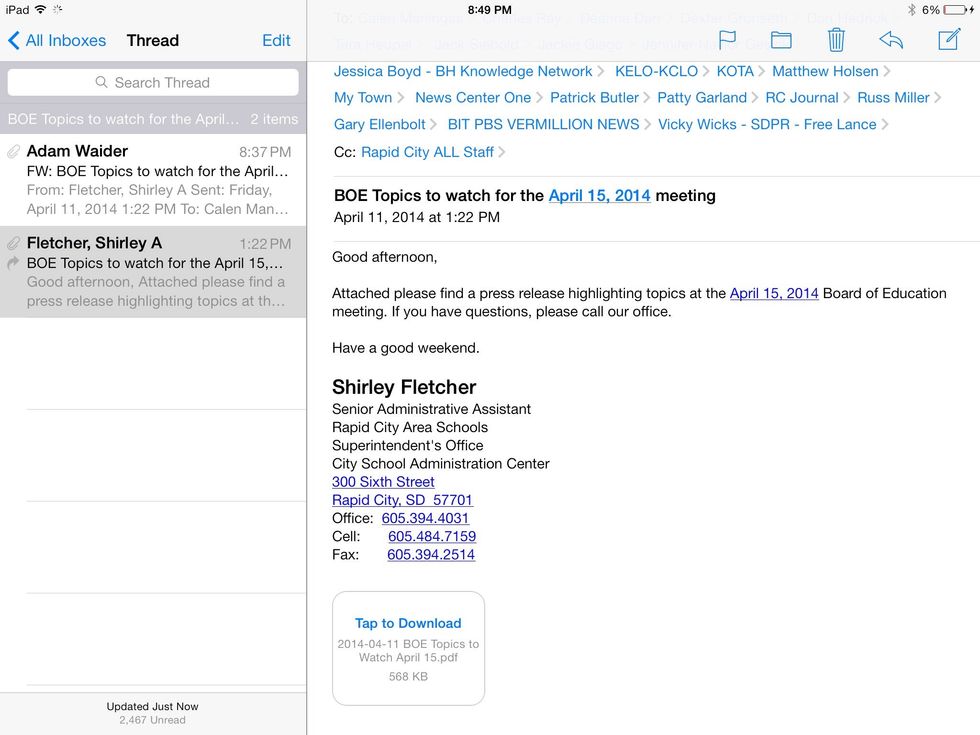The image size is (980, 735).
Task: Open the 300 Sixth Street address link
Action: [383, 481]
